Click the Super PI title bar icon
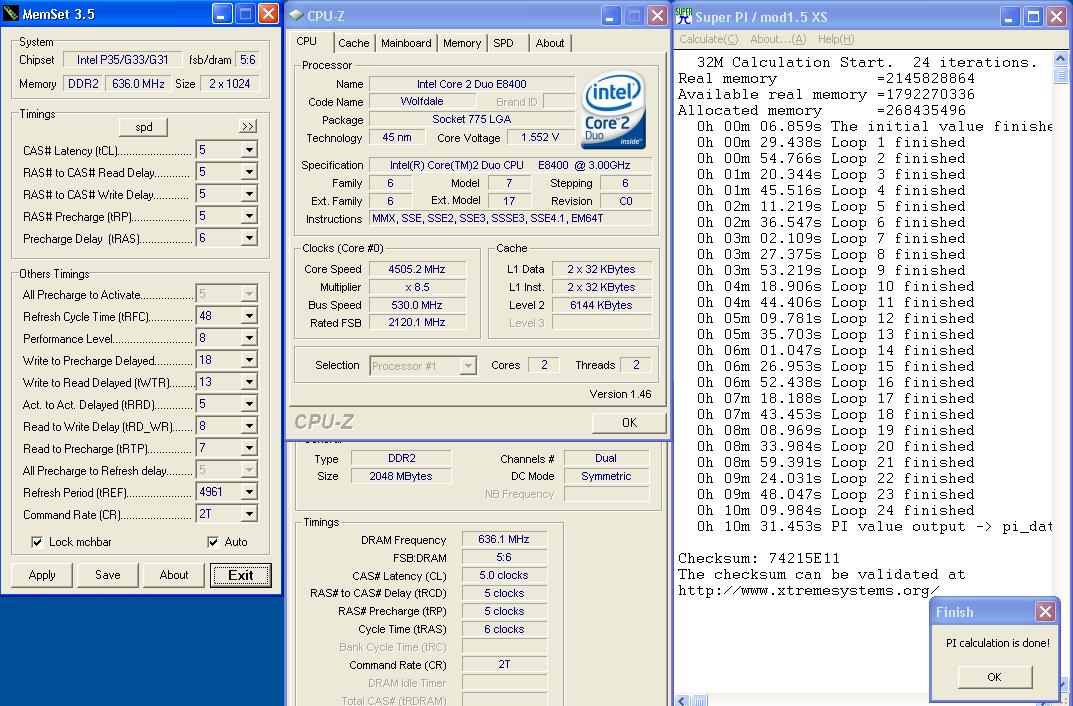This screenshot has height=706, width=1073. click(684, 16)
